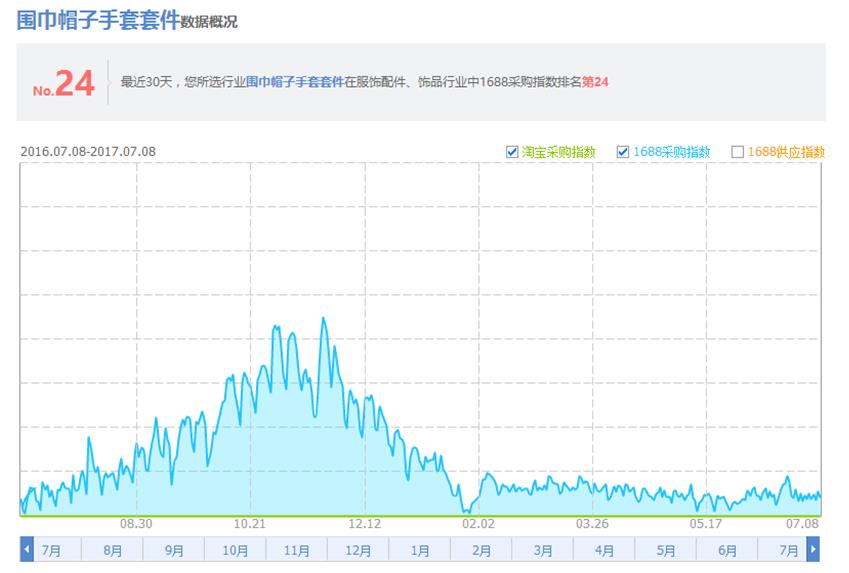Uncheck the 淘宝采购指数 checkbox
The image size is (849, 573).
[x=513, y=152]
